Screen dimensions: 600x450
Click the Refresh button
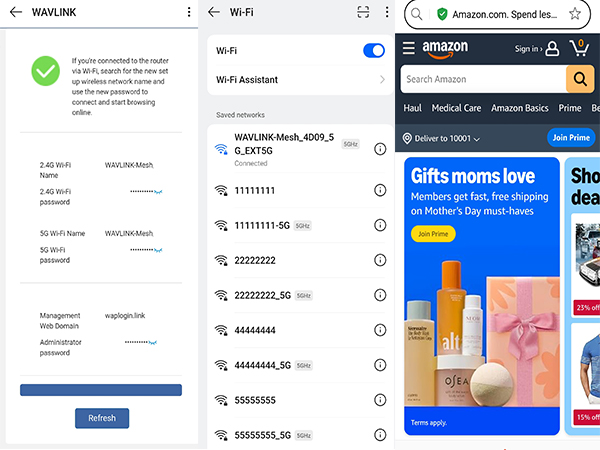(x=102, y=418)
